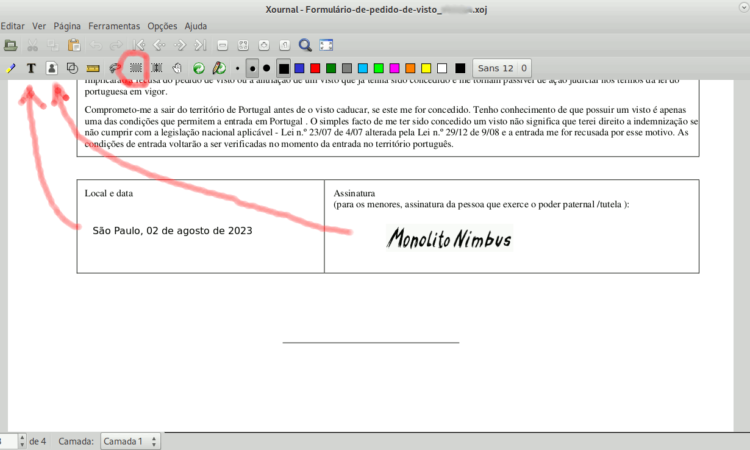Click the fit page width icon

[x=243, y=45]
